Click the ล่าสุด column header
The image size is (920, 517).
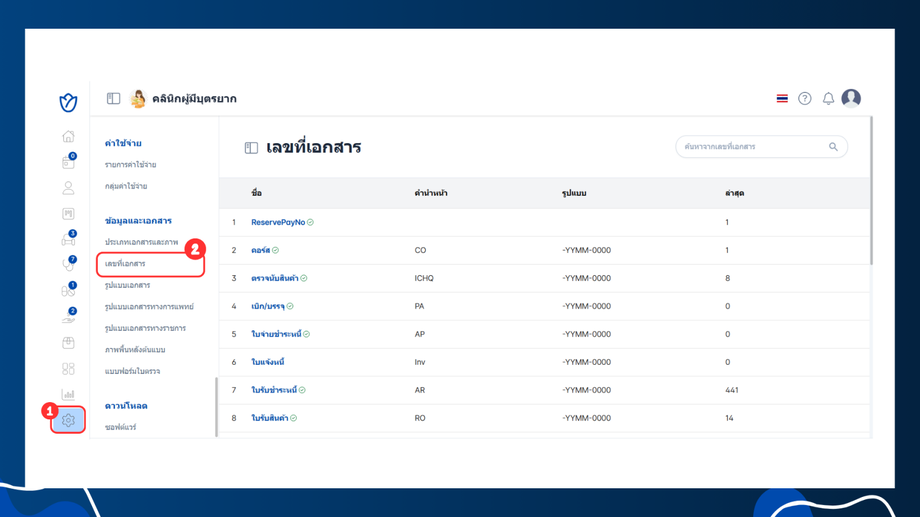pos(735,193)
